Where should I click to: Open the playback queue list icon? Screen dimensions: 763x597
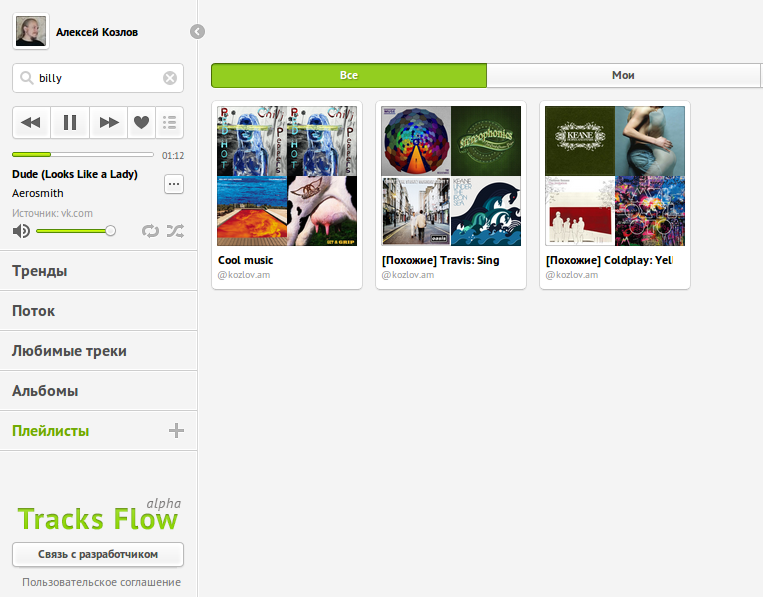pyautogui.click(x=170, y=122)
